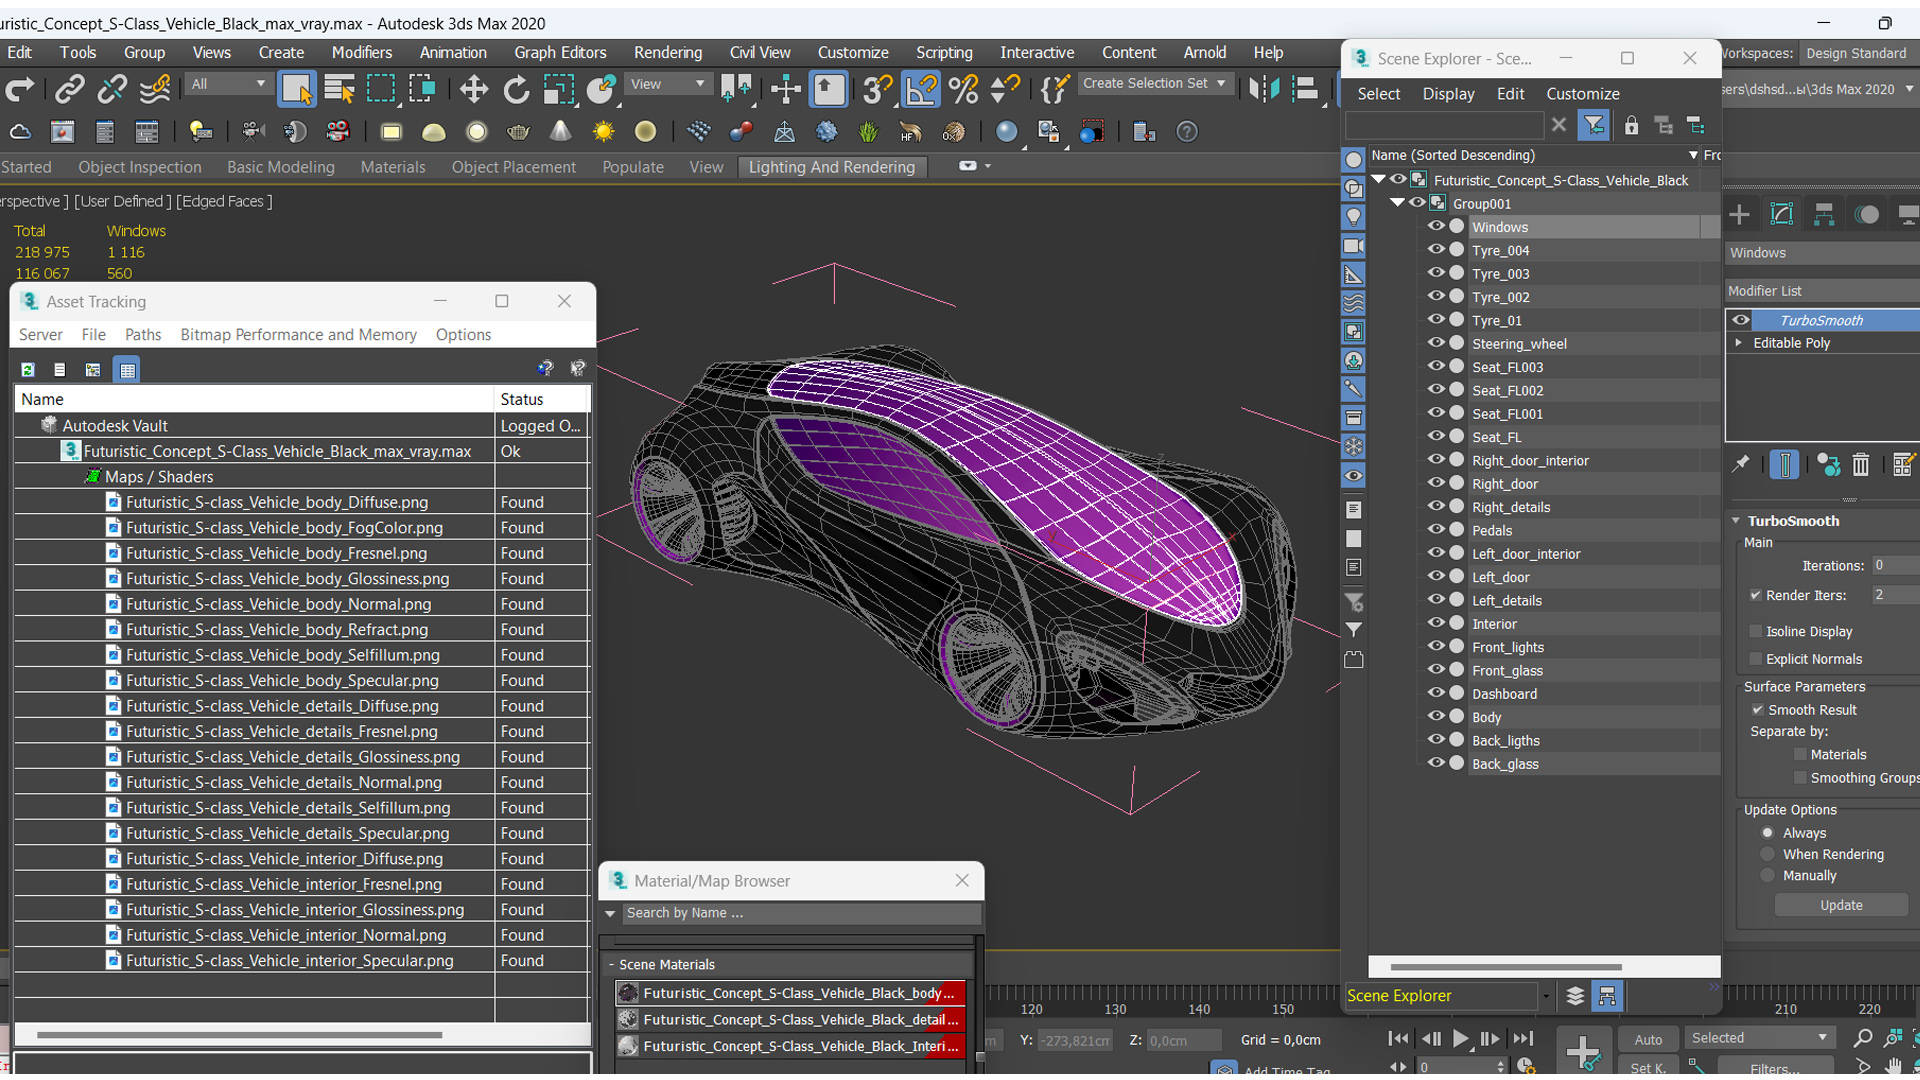Refresh Asset Tracking list icon

pyautogui.click(x=28, y=370)
